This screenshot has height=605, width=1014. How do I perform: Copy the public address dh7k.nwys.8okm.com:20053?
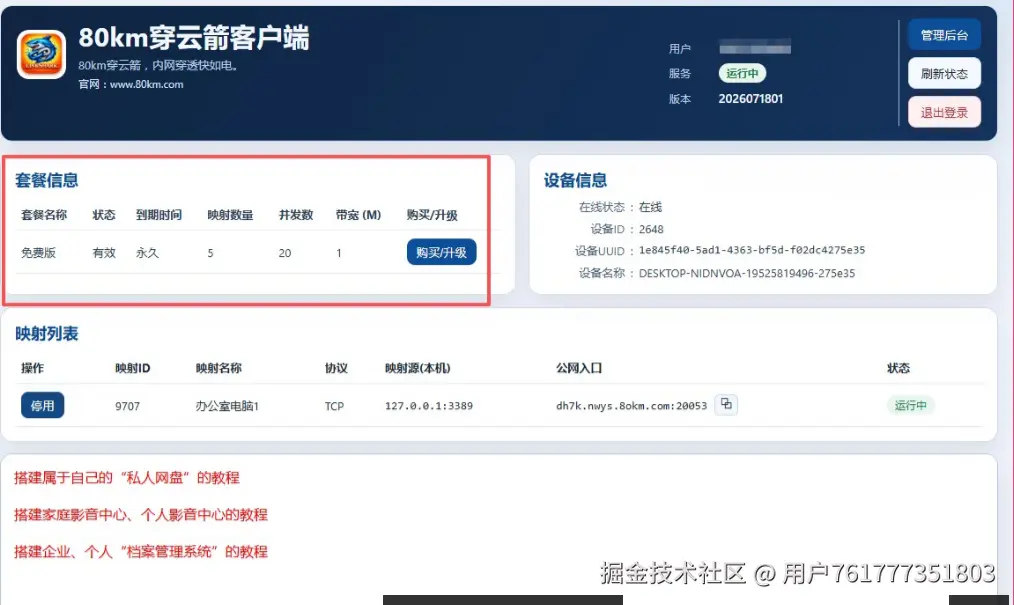(726, 405)
